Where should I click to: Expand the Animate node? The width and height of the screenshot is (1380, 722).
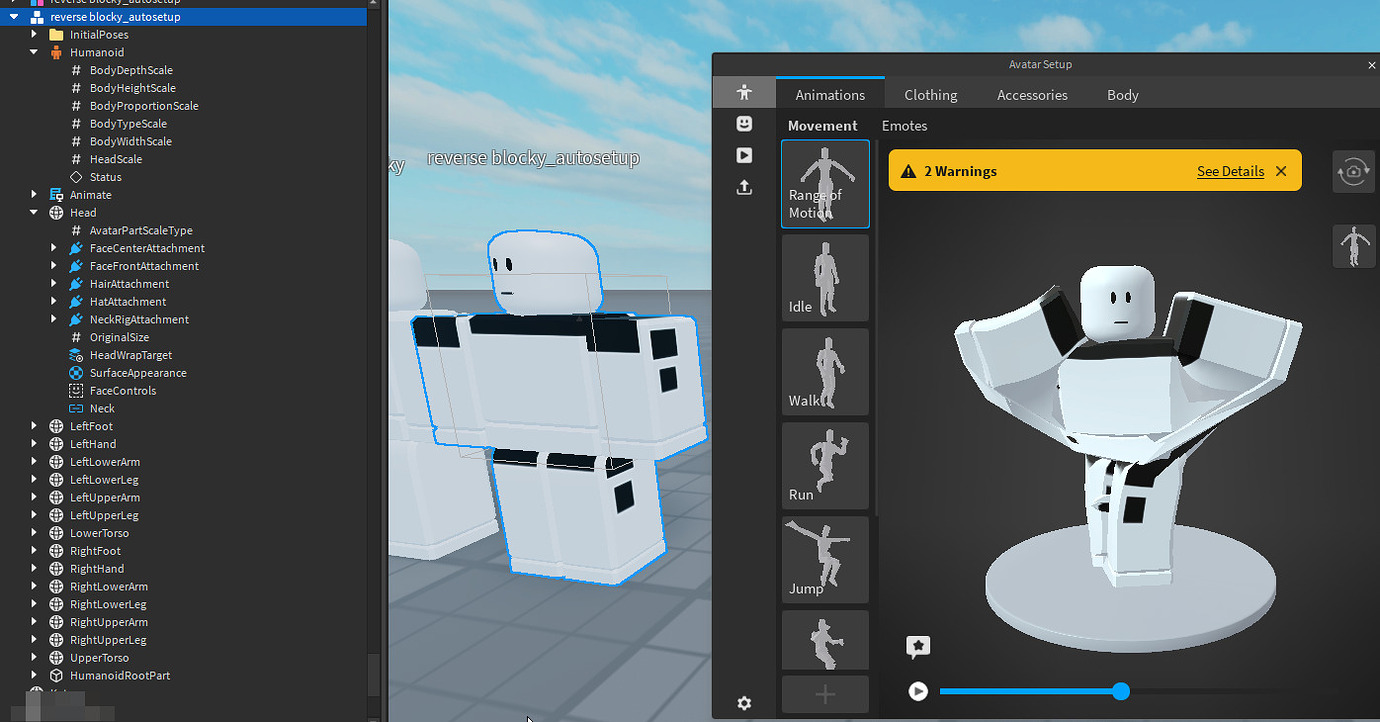coord(34,195)
